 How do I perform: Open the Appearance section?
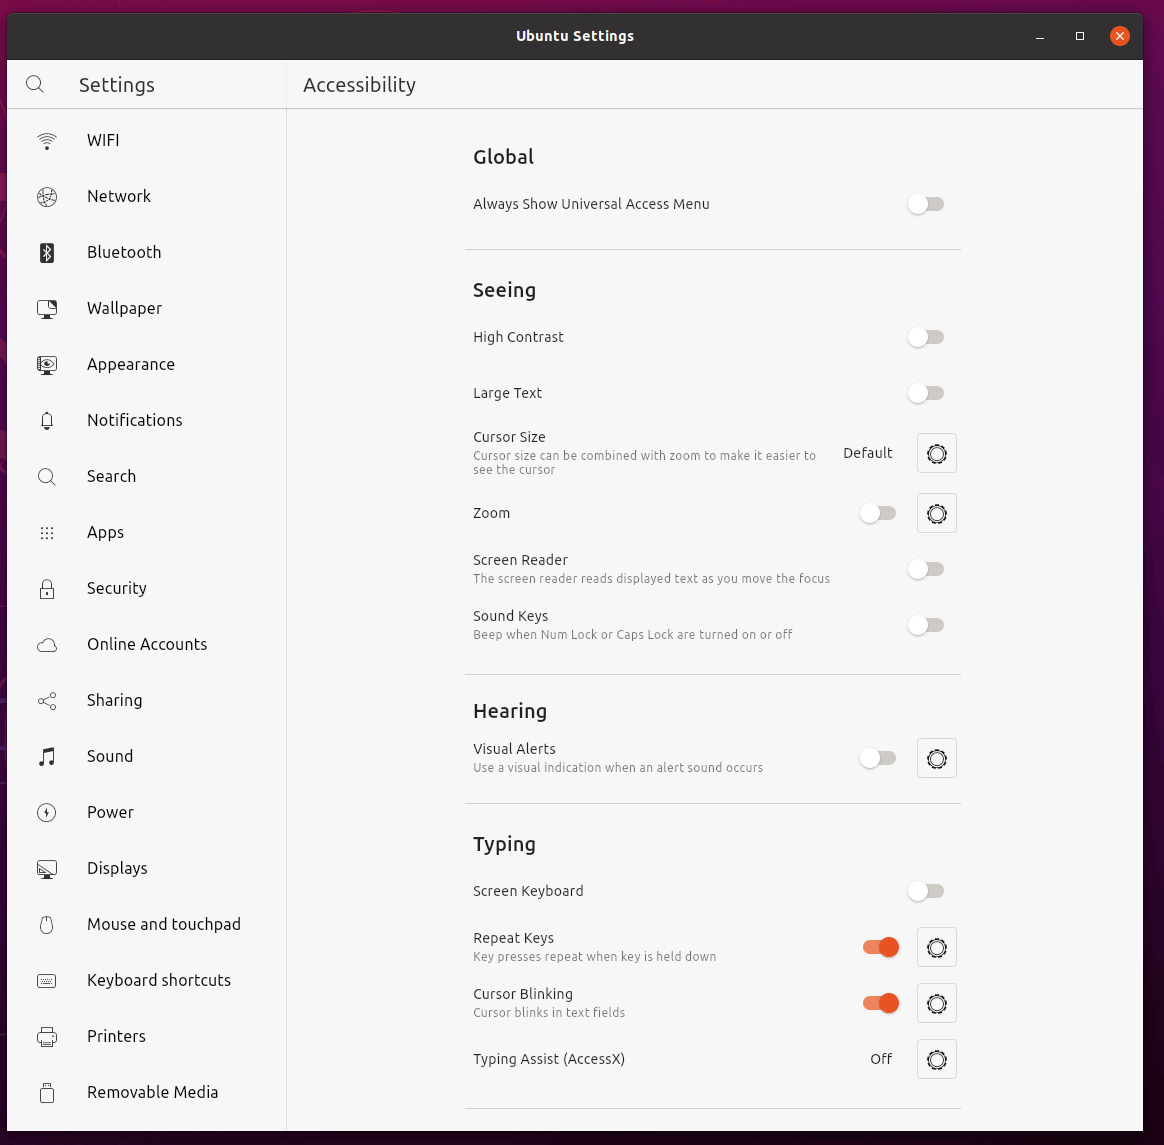[x=146, y=365]
